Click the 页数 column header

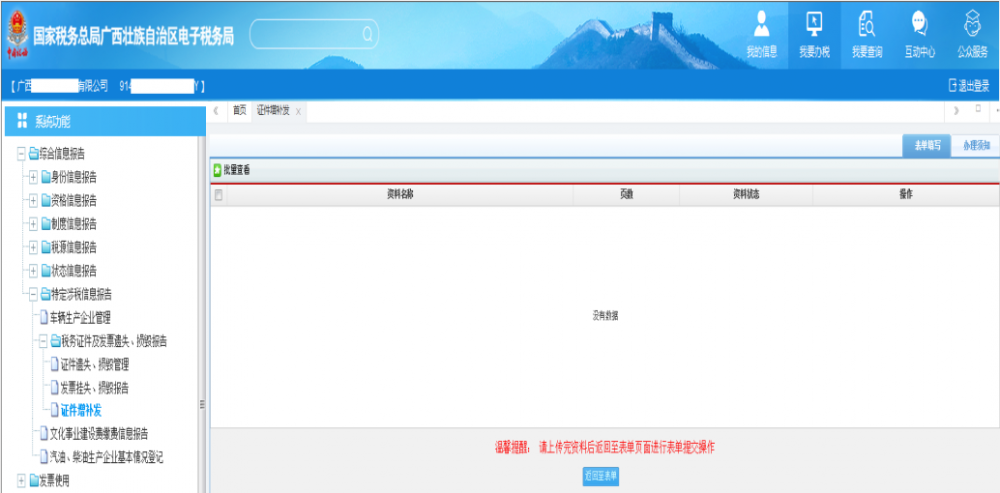(x=626, y=195)
